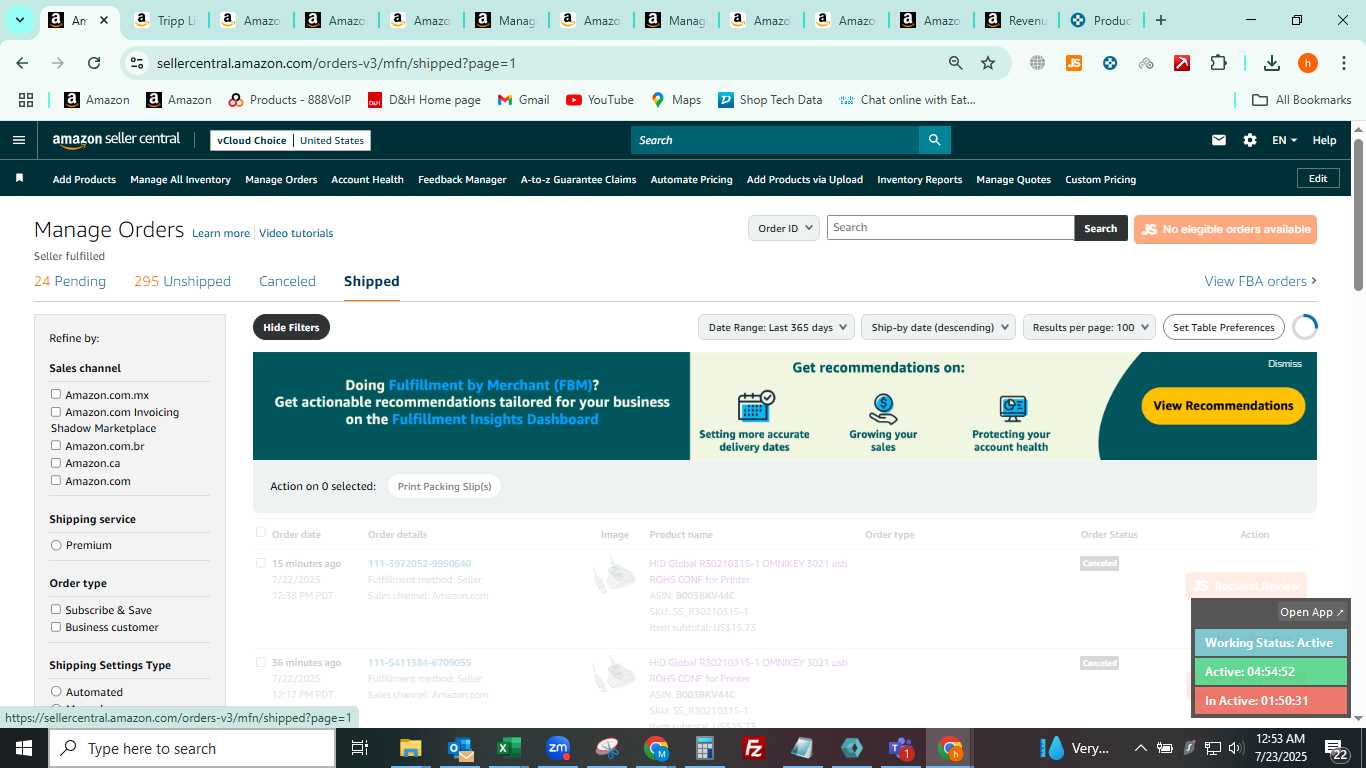This screenshot has width=1366, height=768.
Task: Select the Automated shipping settings radio
Action: (56, 691)
